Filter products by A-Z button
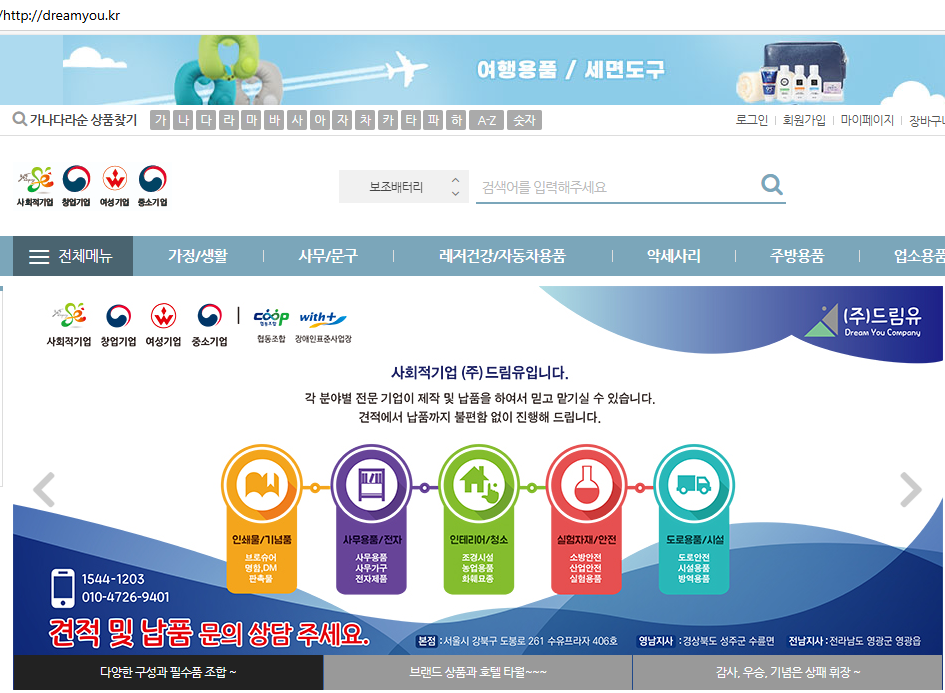The height and width of the screenshot is (693, 945). [486, 121]
